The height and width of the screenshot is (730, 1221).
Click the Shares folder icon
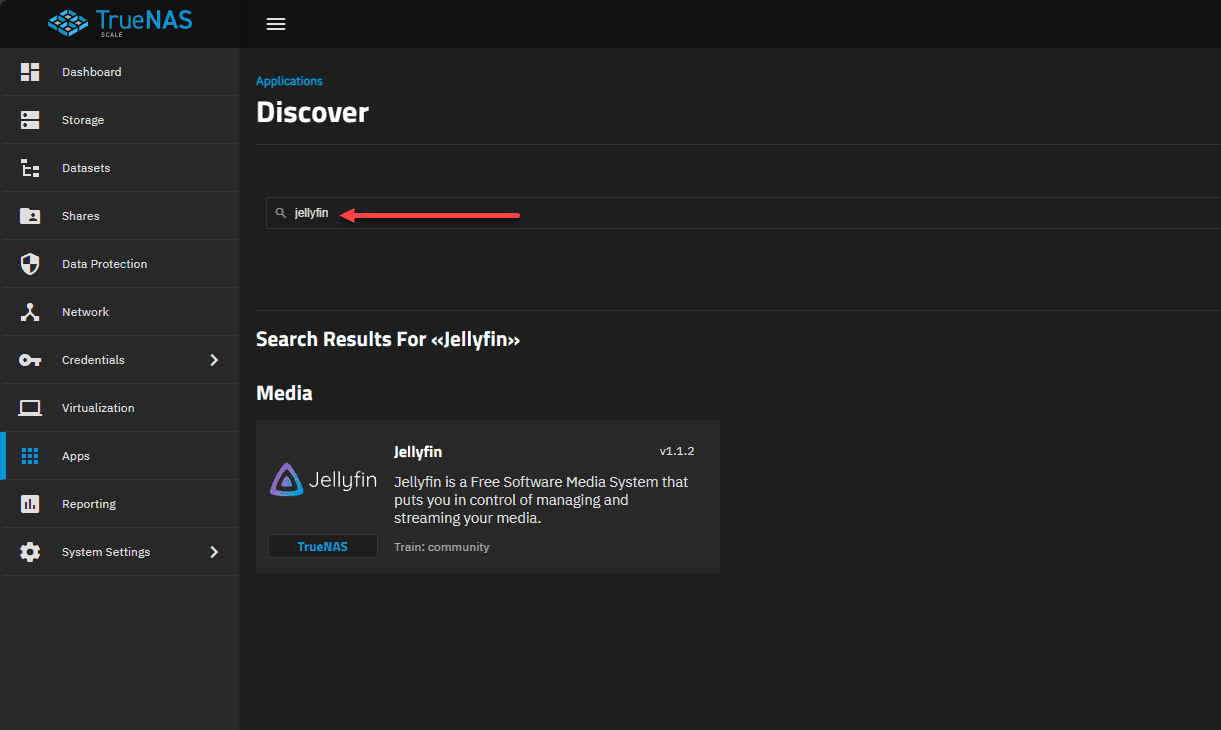30,216
